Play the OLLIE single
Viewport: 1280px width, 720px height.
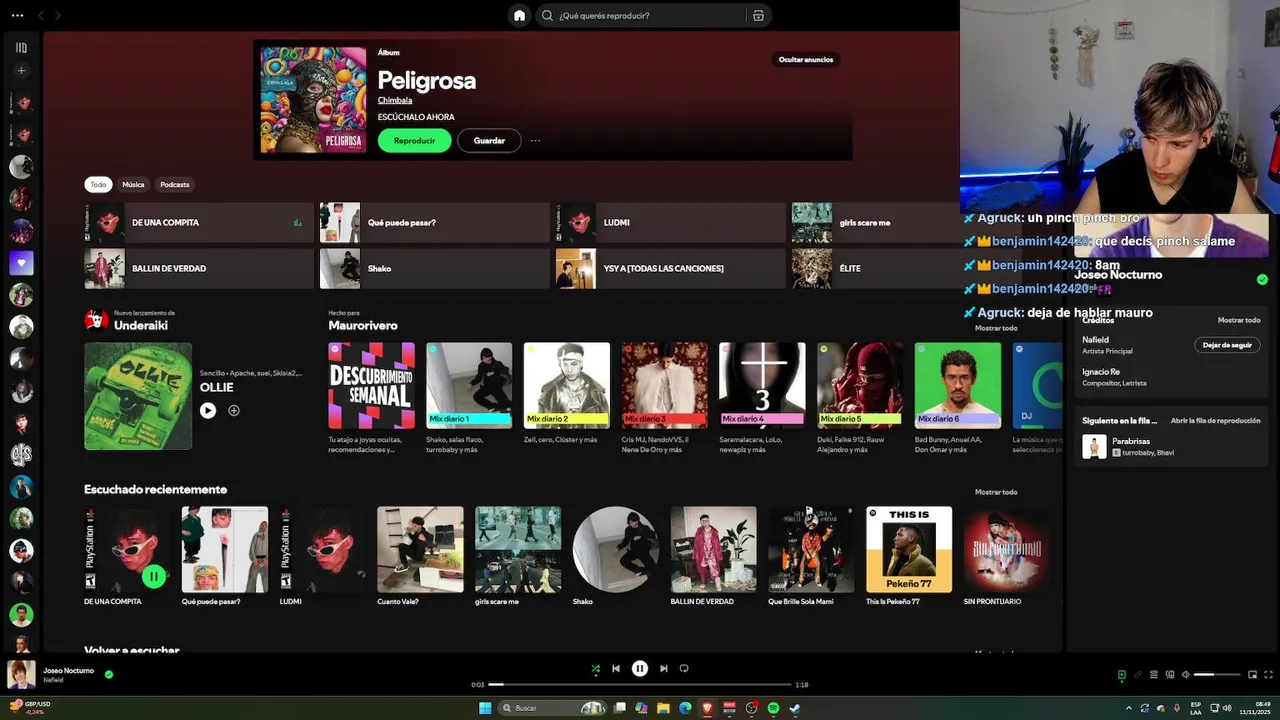point(208,410)
